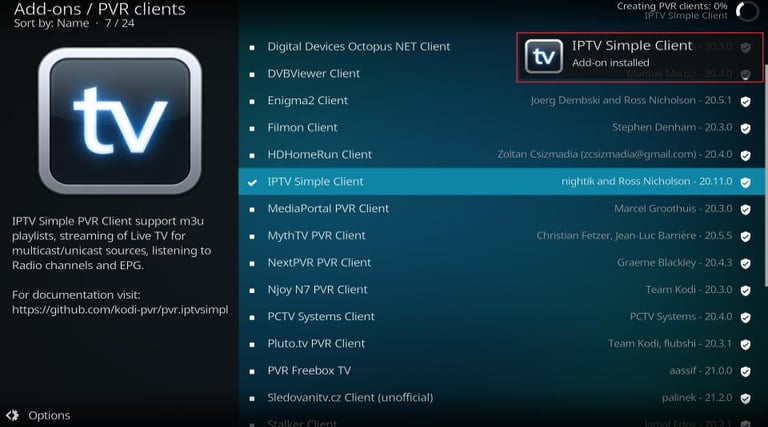Click the 'Add-on installed' notification text
This screenshot has width=768, height=427.
(x=610, y=63)
